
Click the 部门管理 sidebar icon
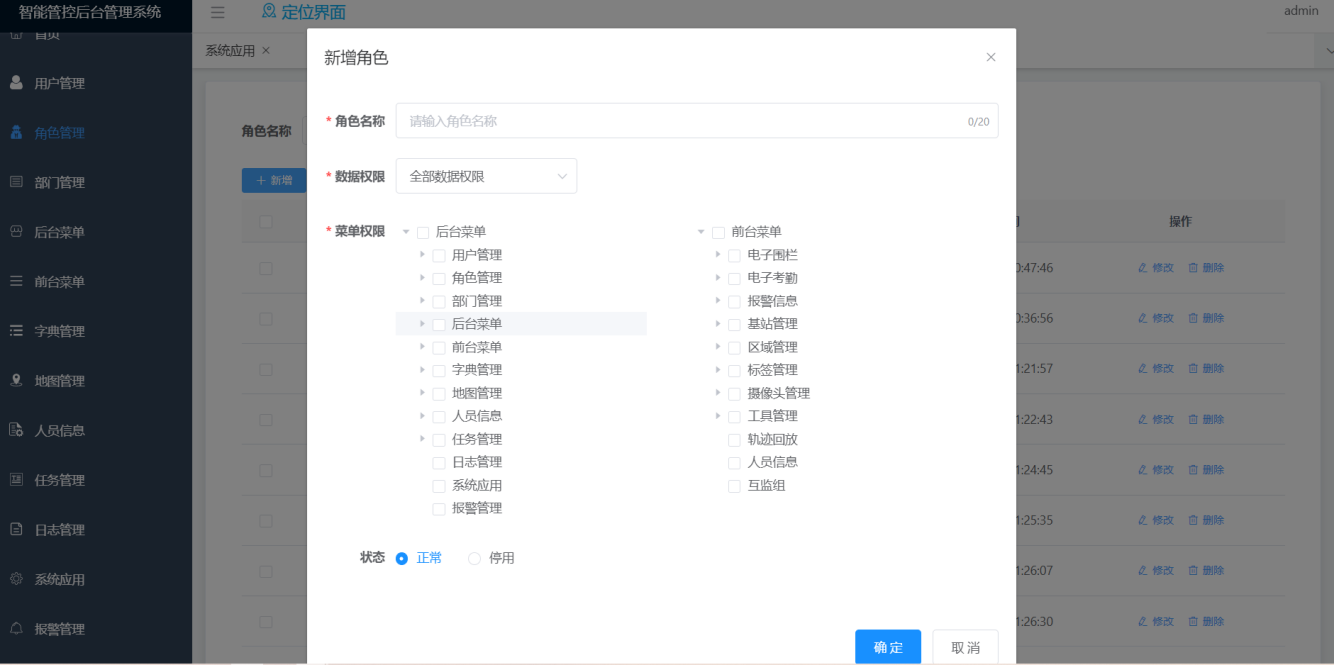click(x=16, y=182)
